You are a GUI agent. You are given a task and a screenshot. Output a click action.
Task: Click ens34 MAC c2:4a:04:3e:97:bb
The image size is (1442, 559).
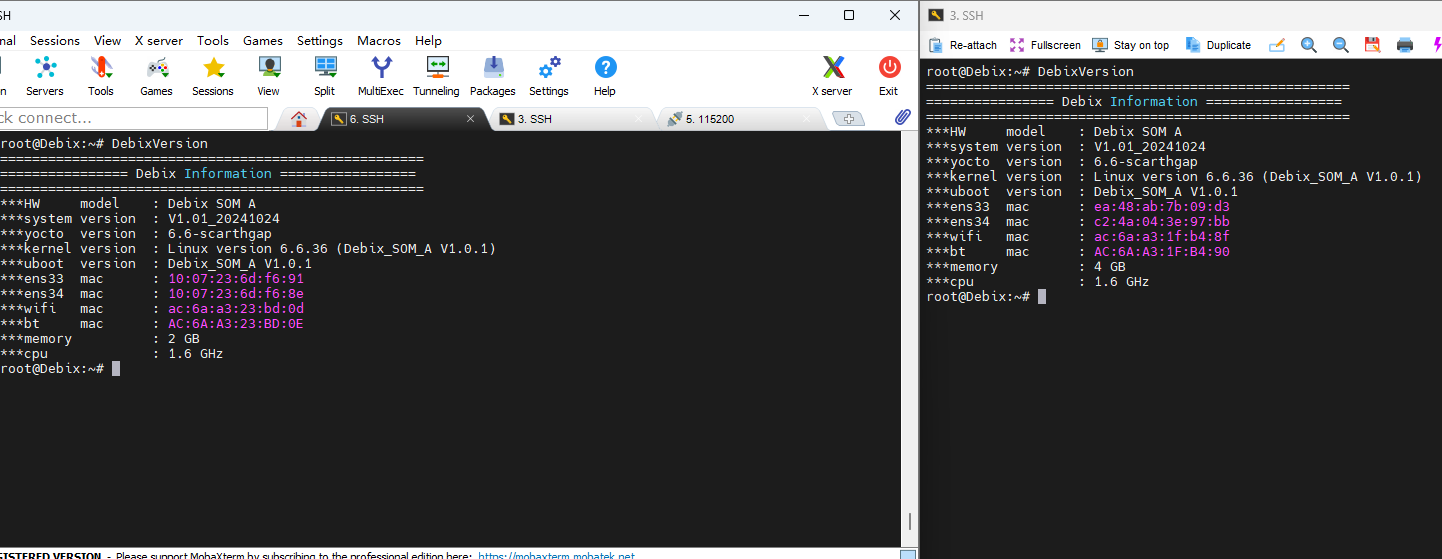tap(1162, 222)
